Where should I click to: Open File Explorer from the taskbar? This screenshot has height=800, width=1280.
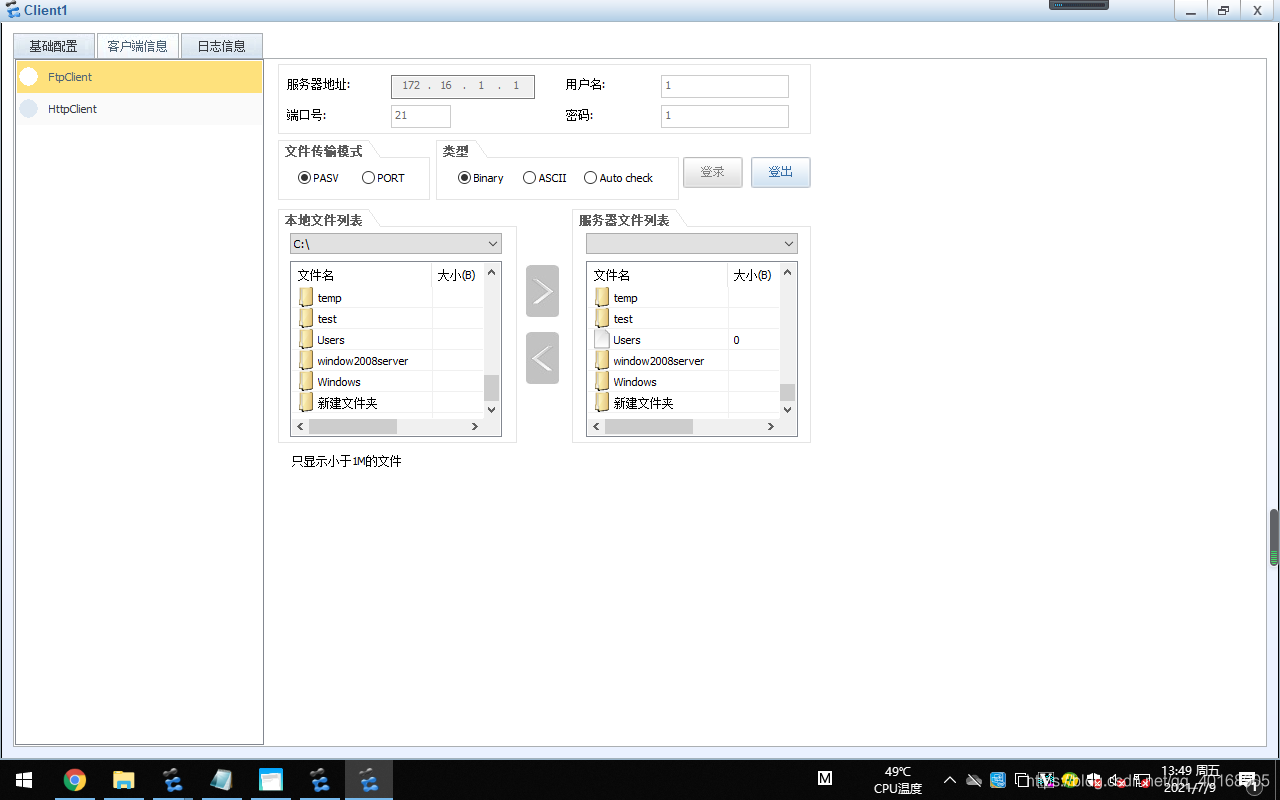click(x=124, y=780)
